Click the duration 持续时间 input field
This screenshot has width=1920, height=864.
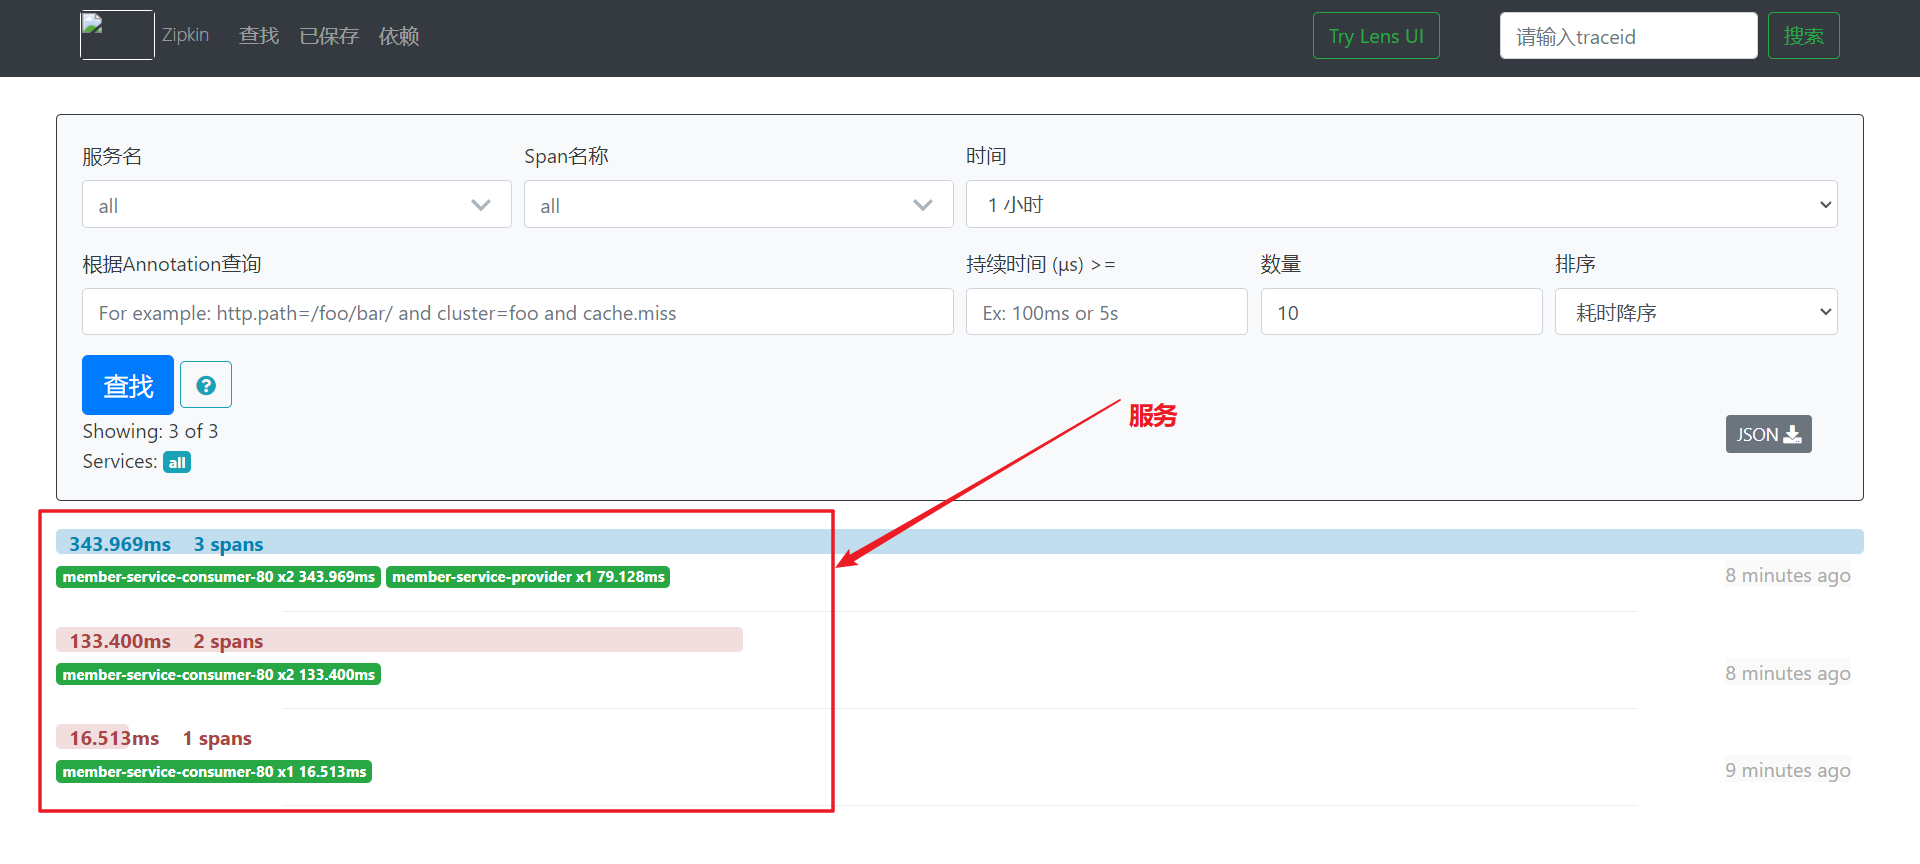pos(1106,312)
